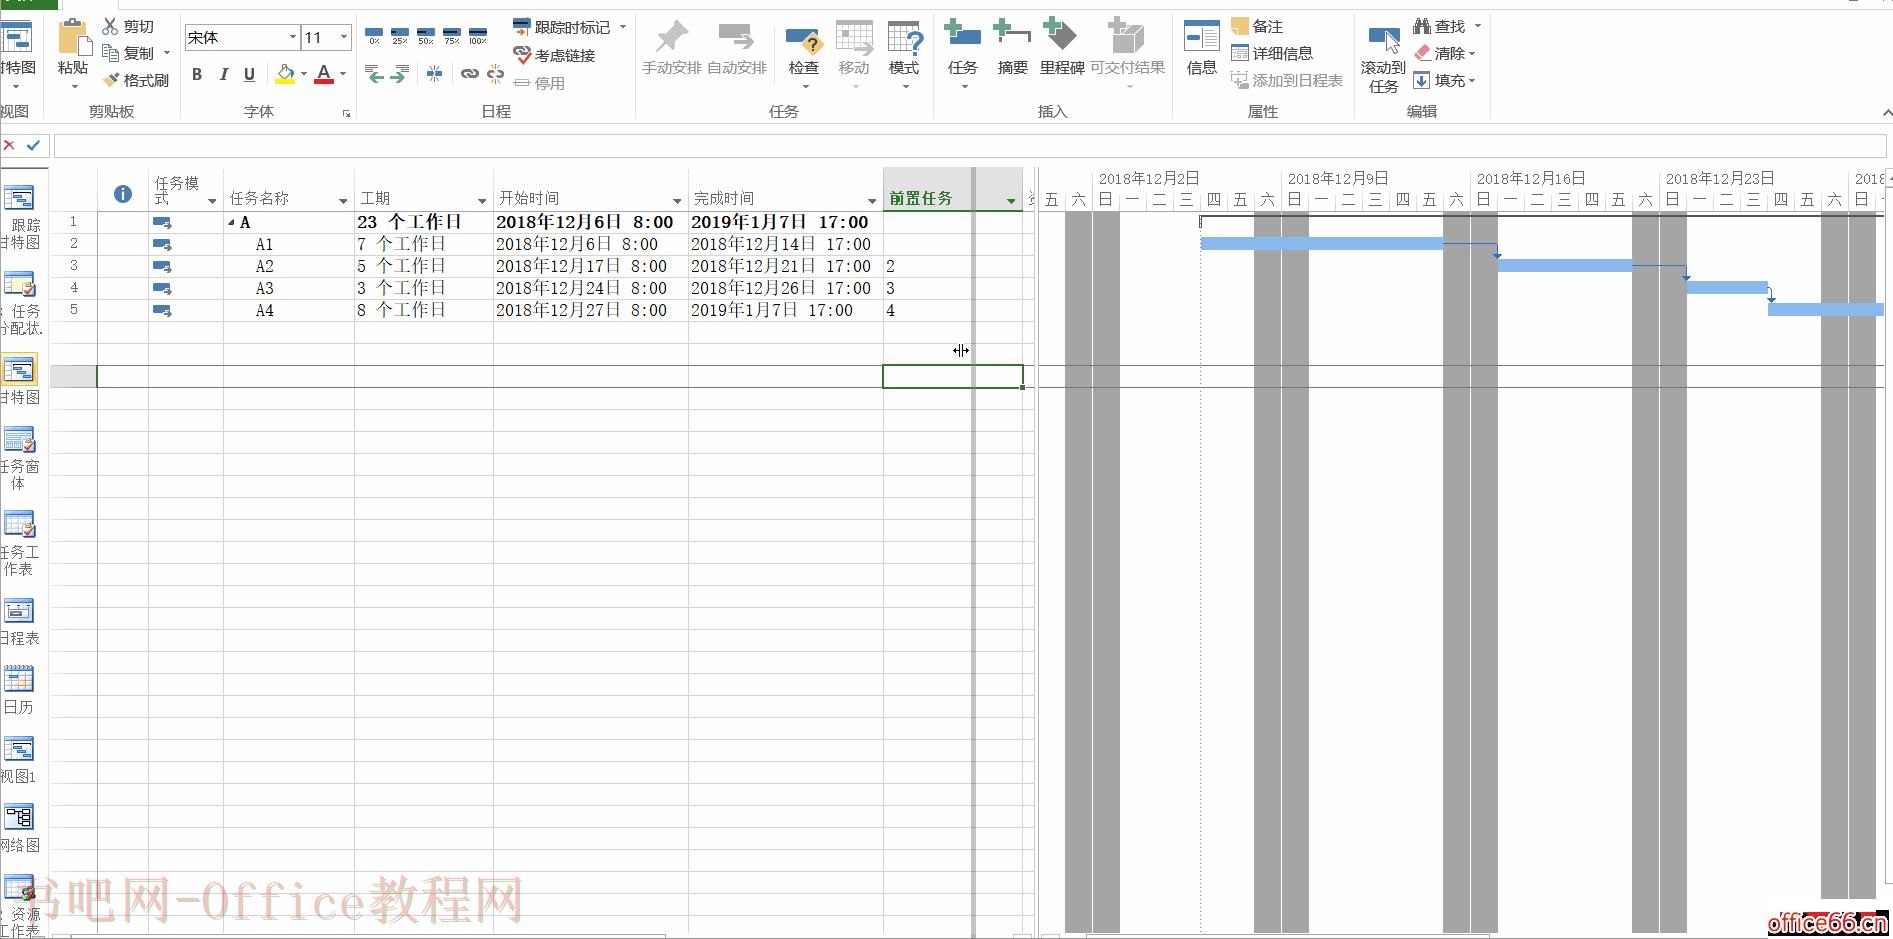Open Task Form (任务窗体) view in sidebar

click(20, 458)
